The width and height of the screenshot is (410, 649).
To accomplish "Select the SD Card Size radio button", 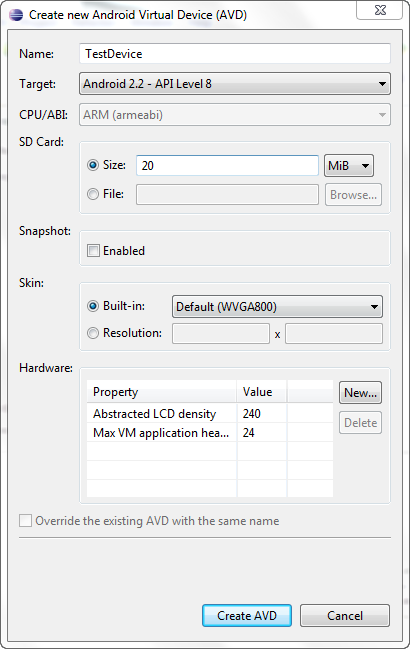I will (x=93, y=165).
